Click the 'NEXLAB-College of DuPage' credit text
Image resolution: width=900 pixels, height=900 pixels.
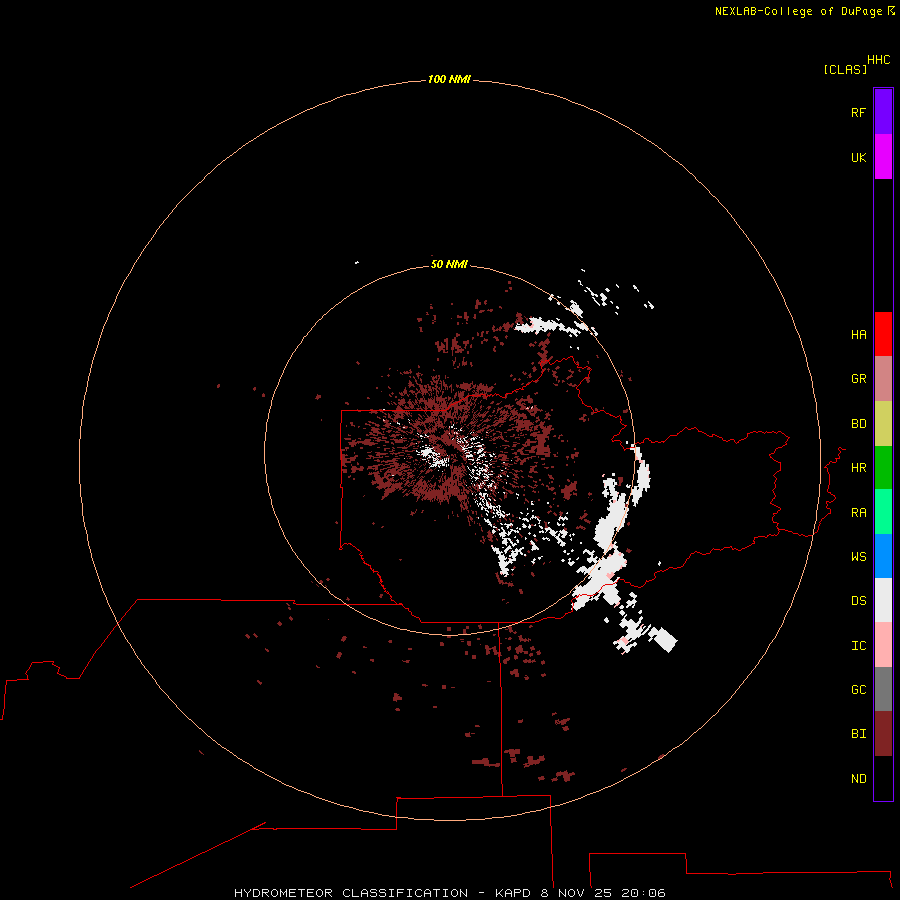(798, 11)
